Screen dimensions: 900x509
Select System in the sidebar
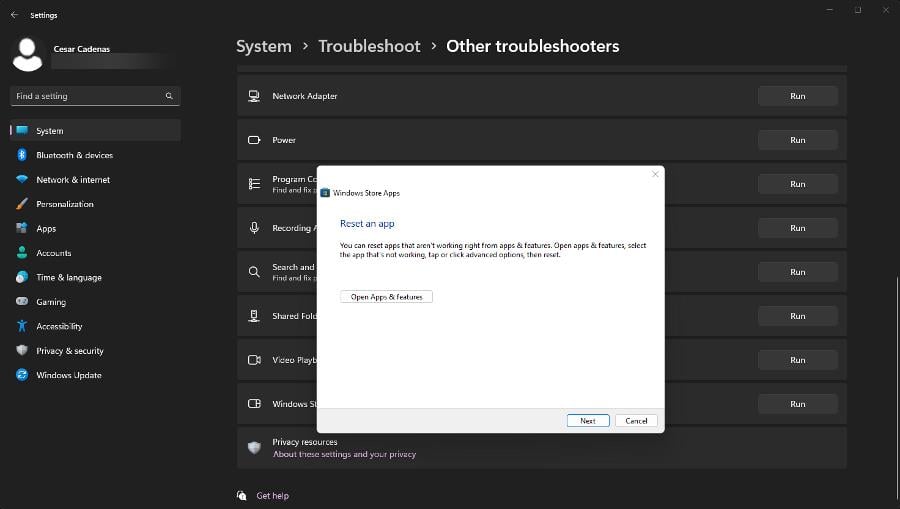point(95,131)
